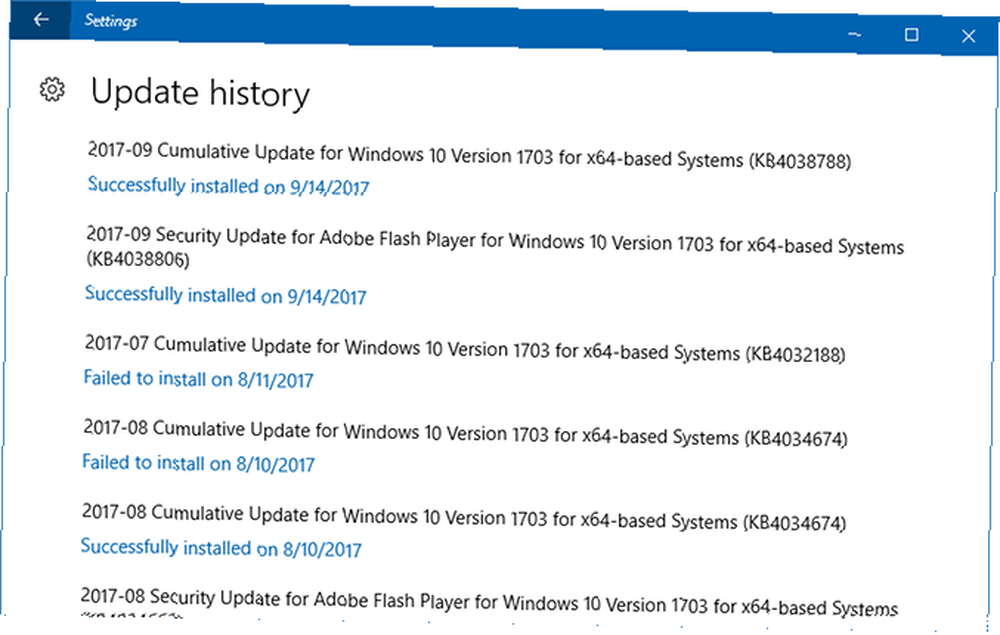The height and width of the screenshot is (635, 1000).
Task: Maximize the Settings window
Action: (x=911, y=34)
